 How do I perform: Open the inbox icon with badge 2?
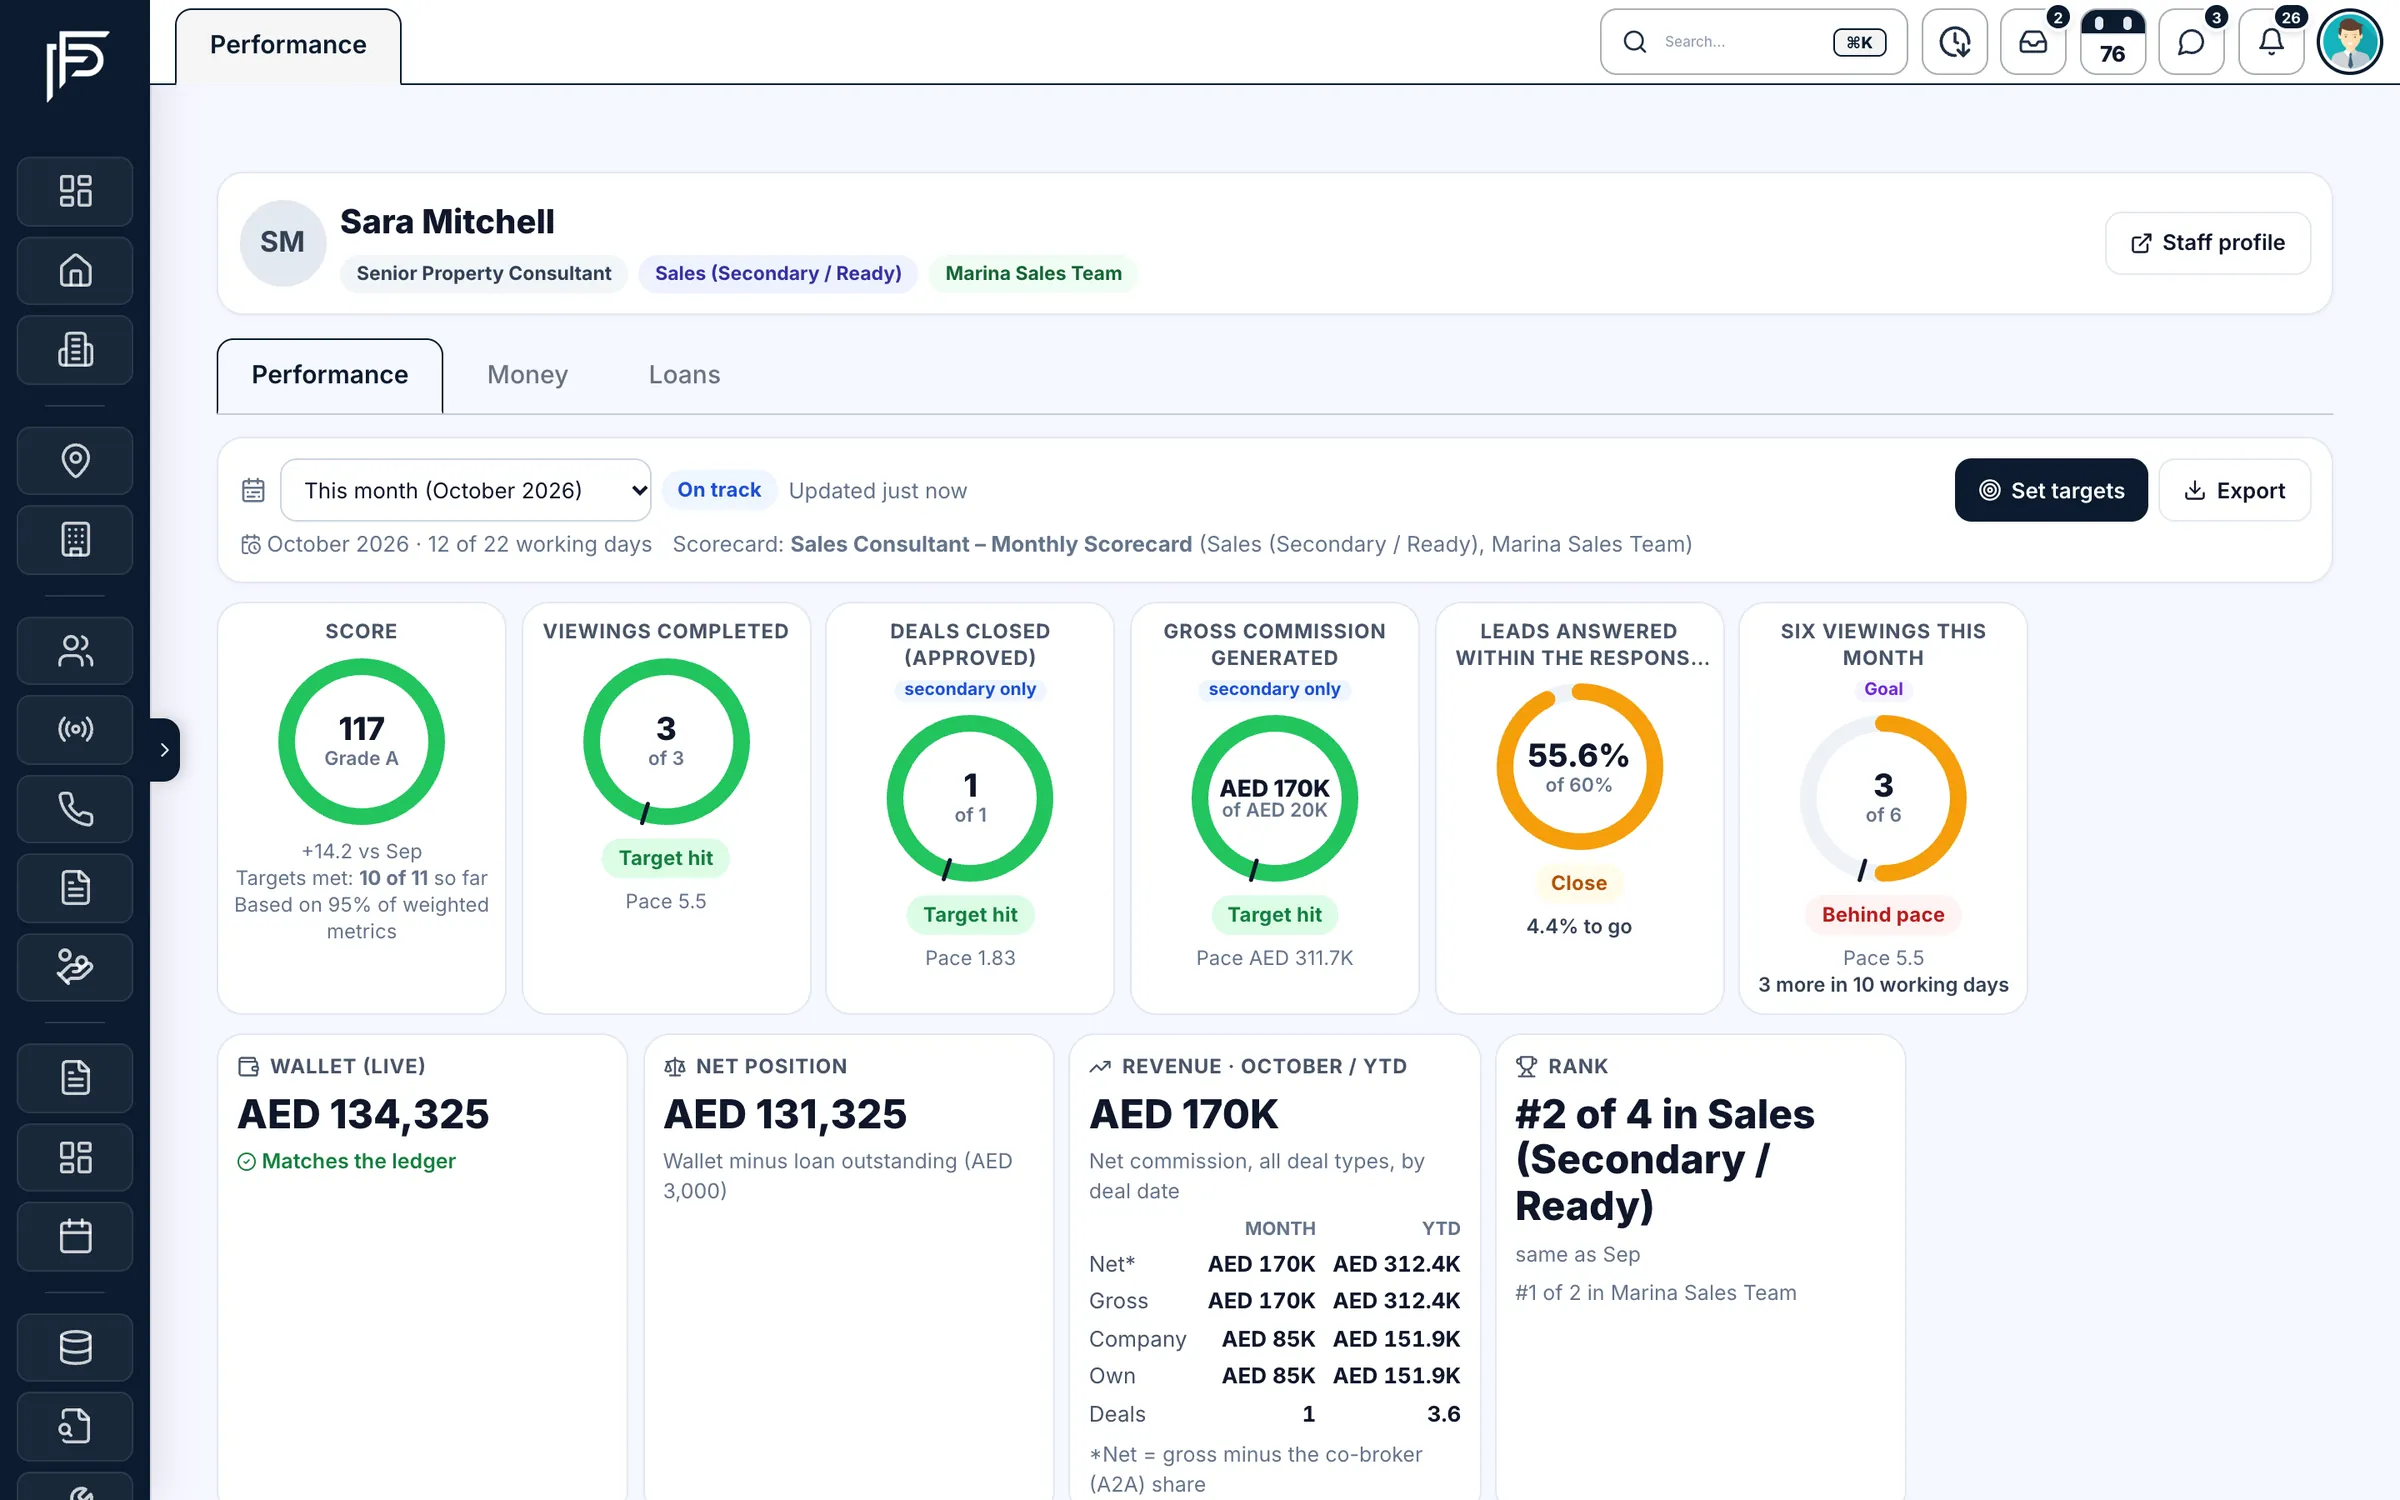(2033, 42)
